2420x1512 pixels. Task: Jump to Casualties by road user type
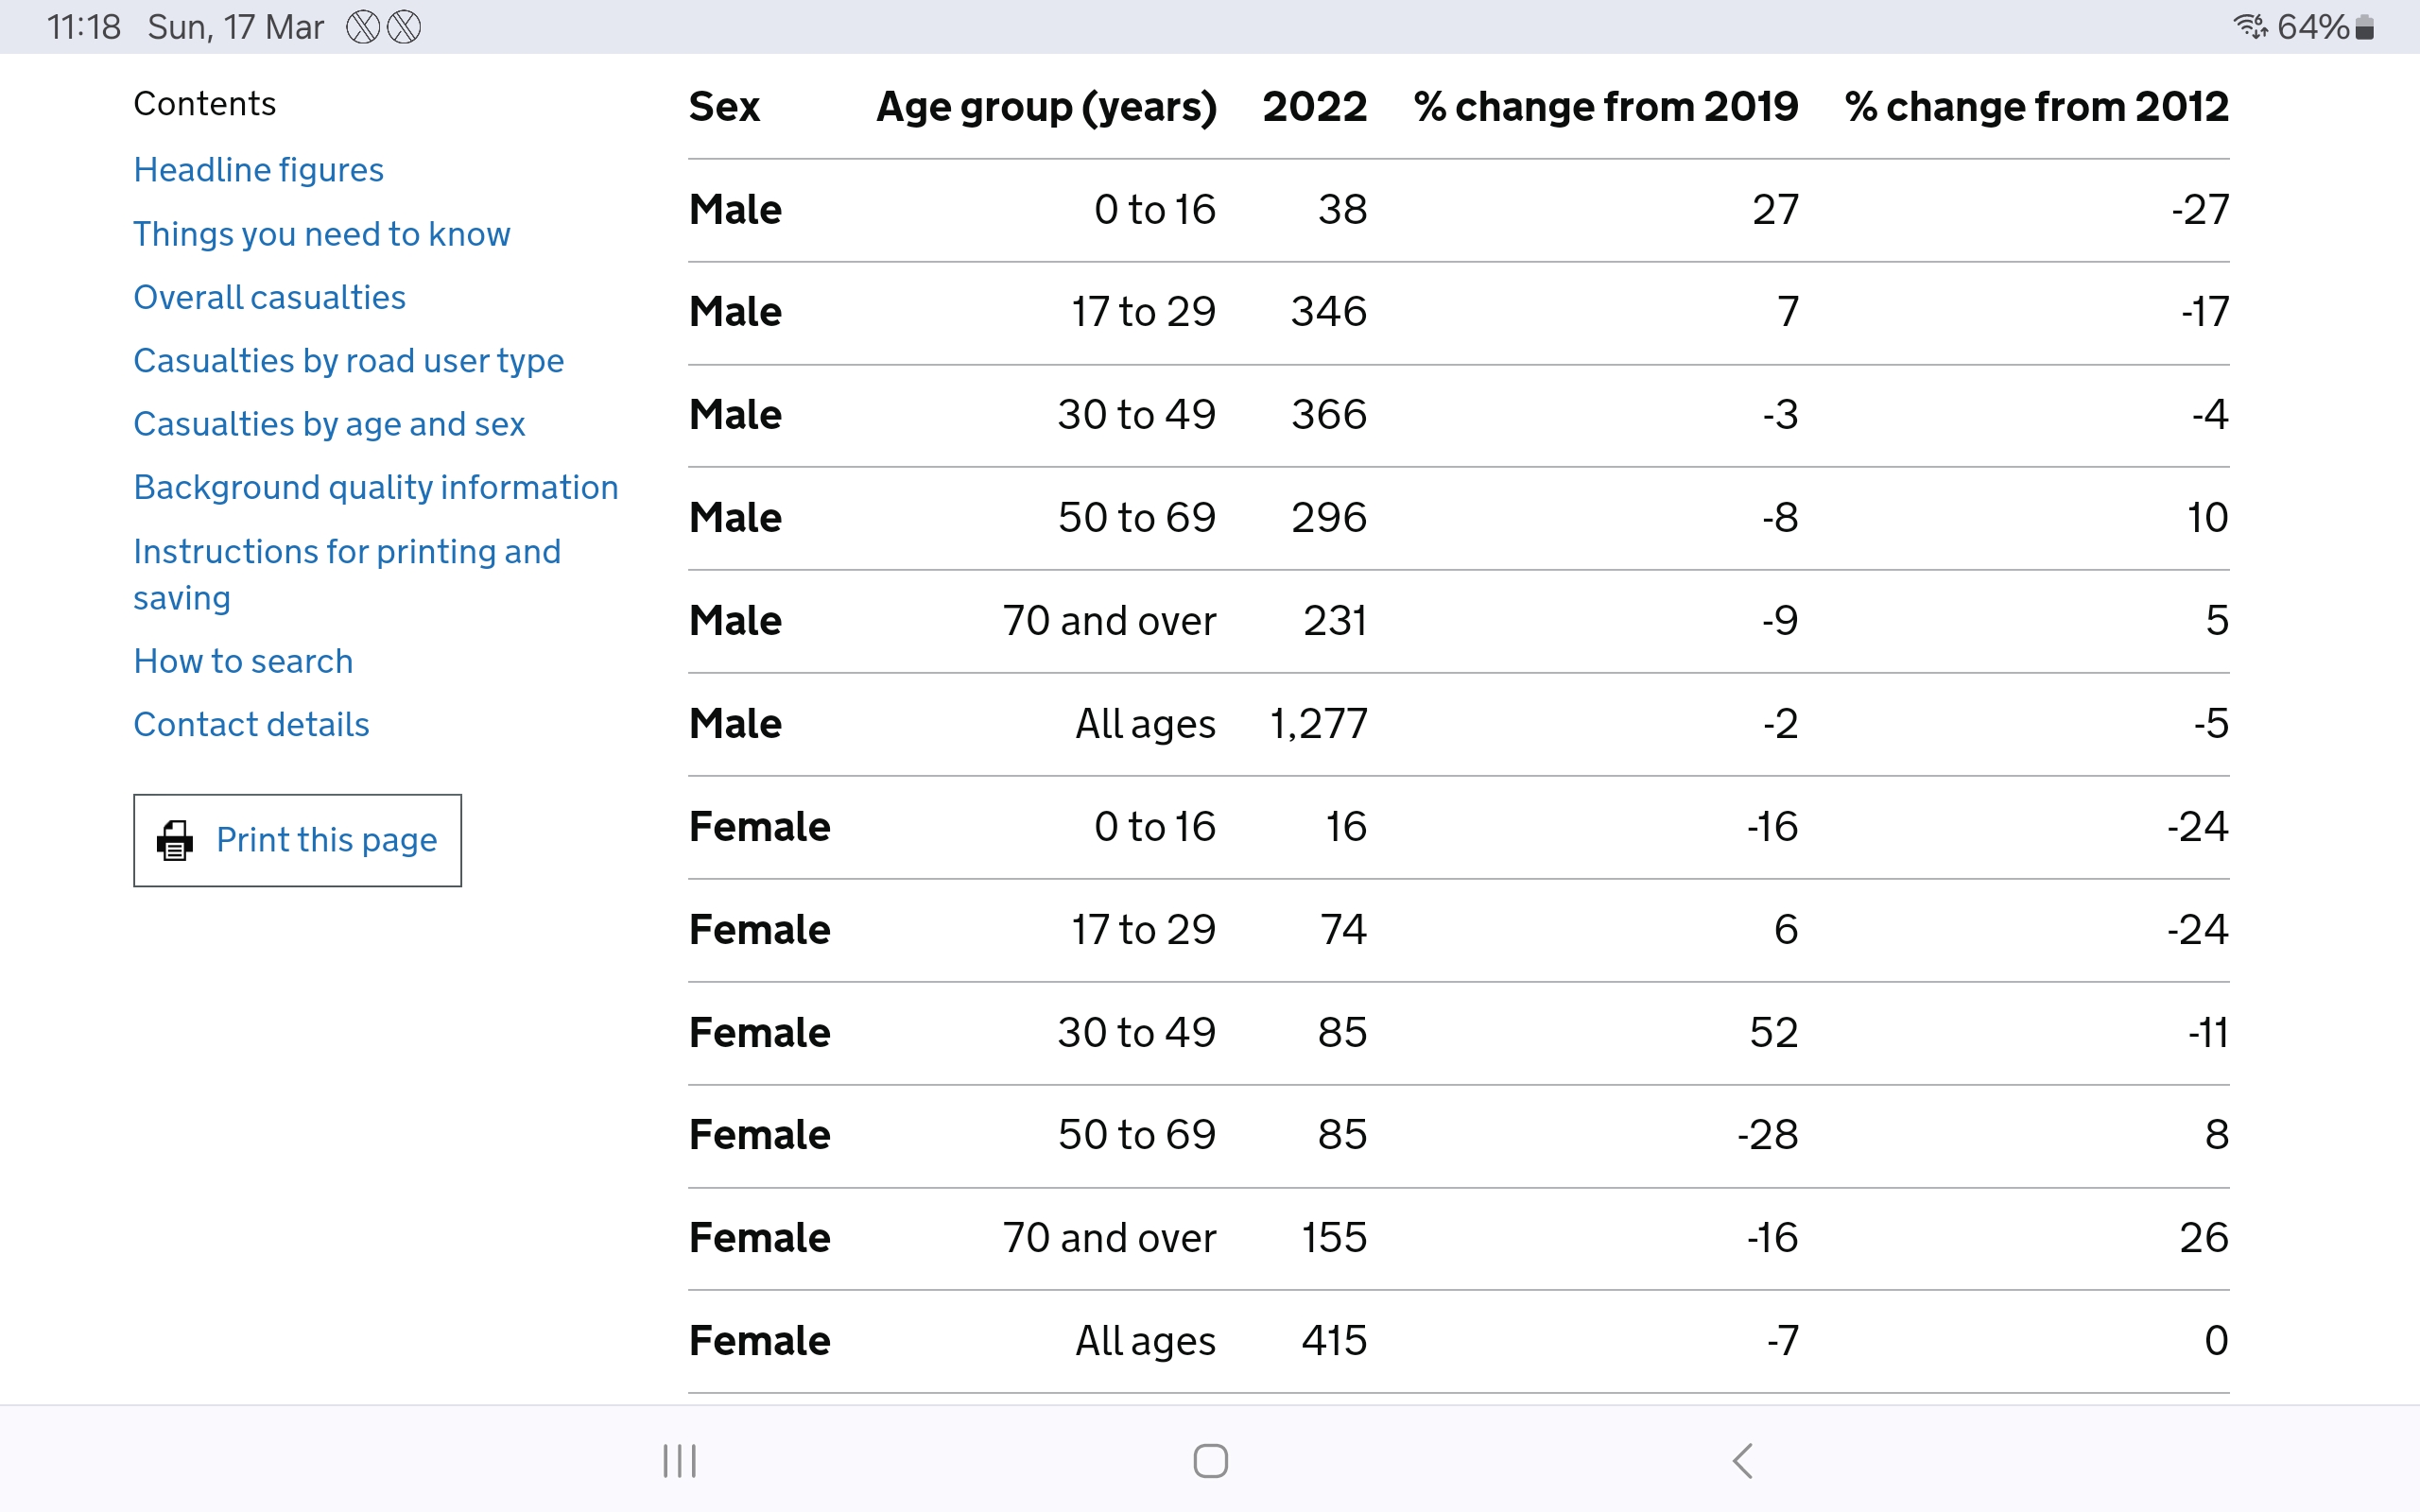click(349, 361)
